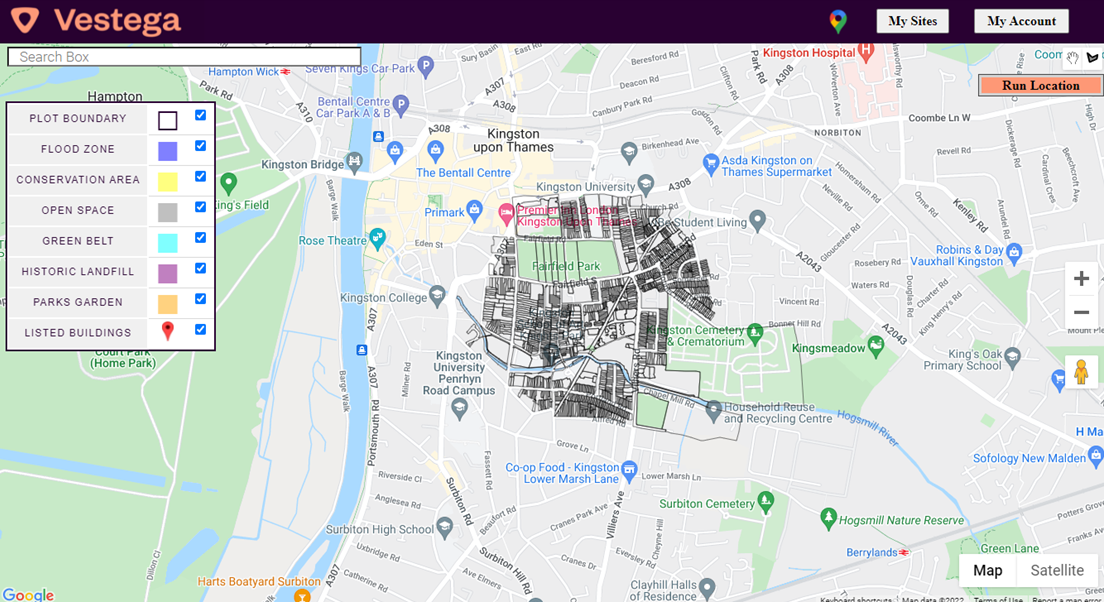Switch to Satellite map view
The image size is (1104, 602).
1057,570
